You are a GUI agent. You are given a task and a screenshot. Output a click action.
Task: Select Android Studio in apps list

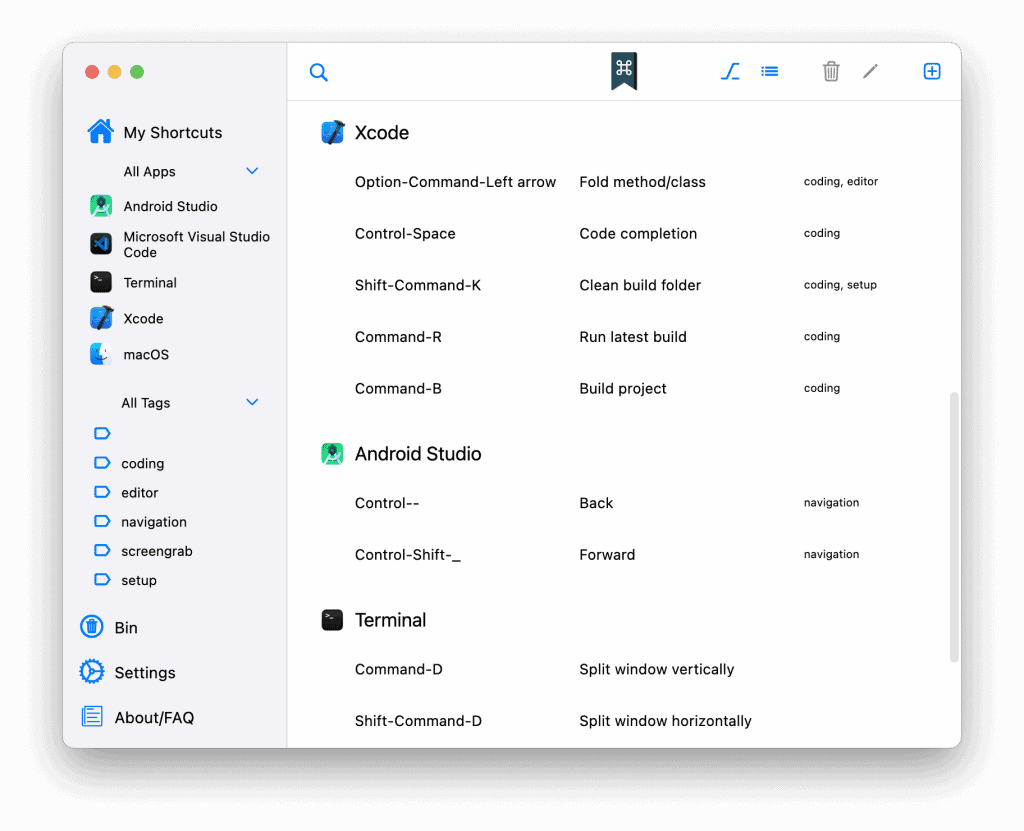(171, 206)
